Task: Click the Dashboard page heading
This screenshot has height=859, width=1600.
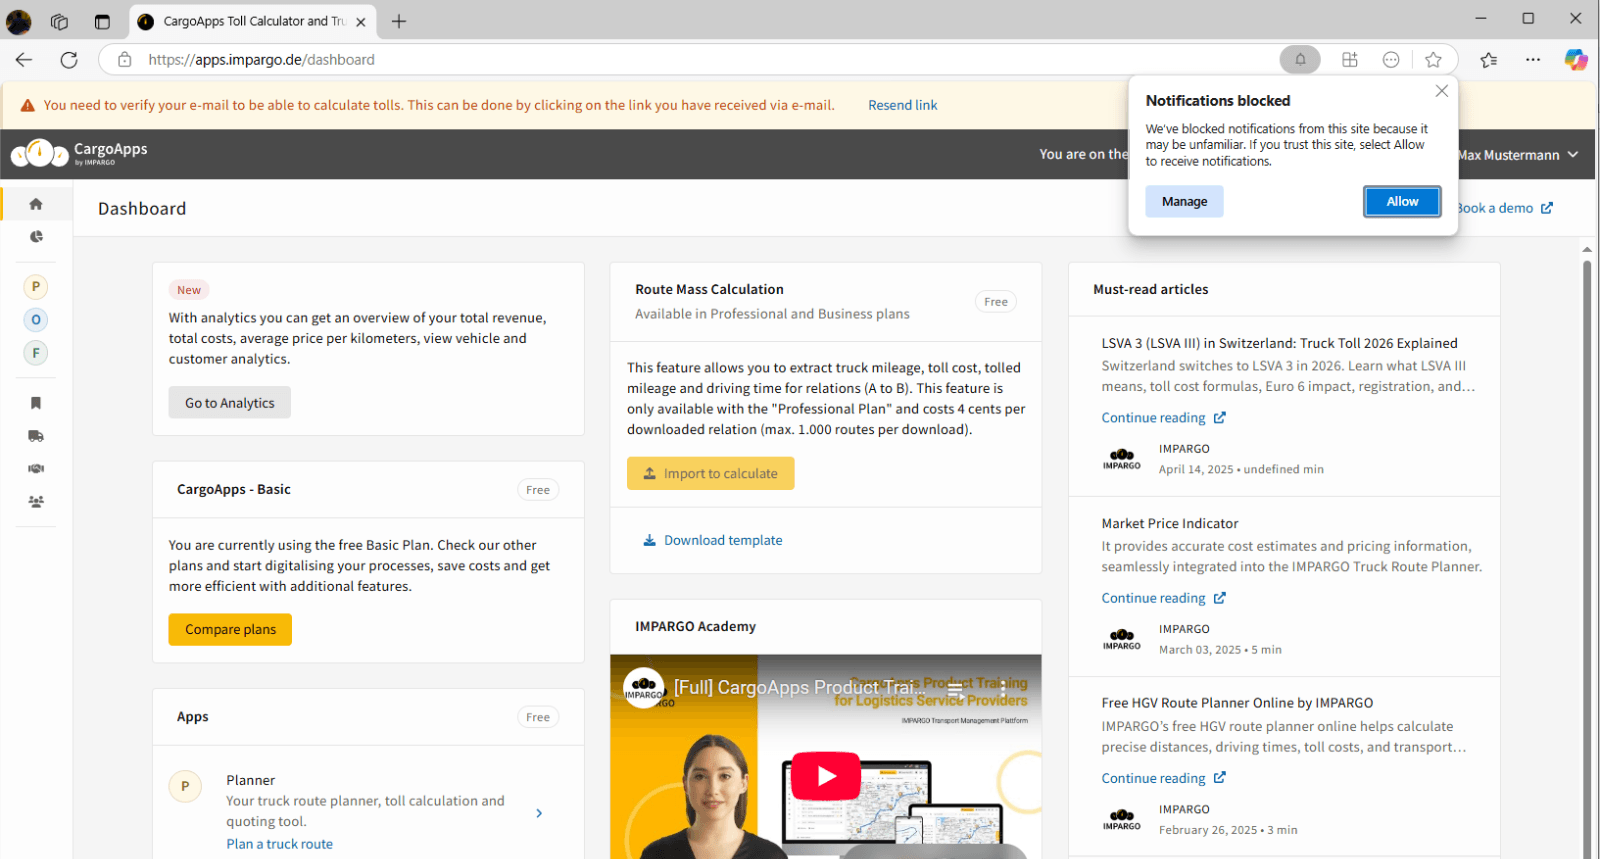Action: pyautogui.click(x=142, y=208)
